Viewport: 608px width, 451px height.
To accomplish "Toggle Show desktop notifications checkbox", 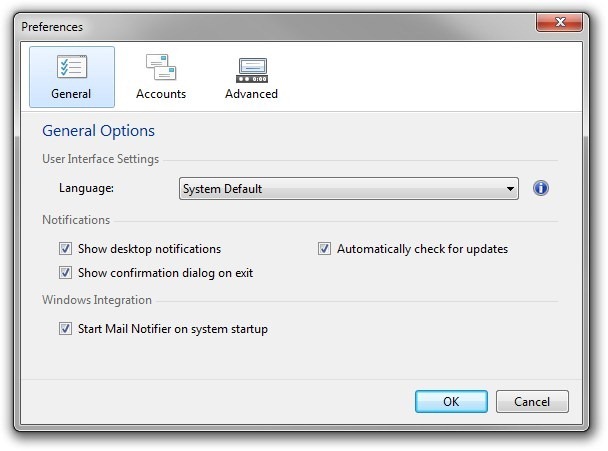I will coord(65,249).
